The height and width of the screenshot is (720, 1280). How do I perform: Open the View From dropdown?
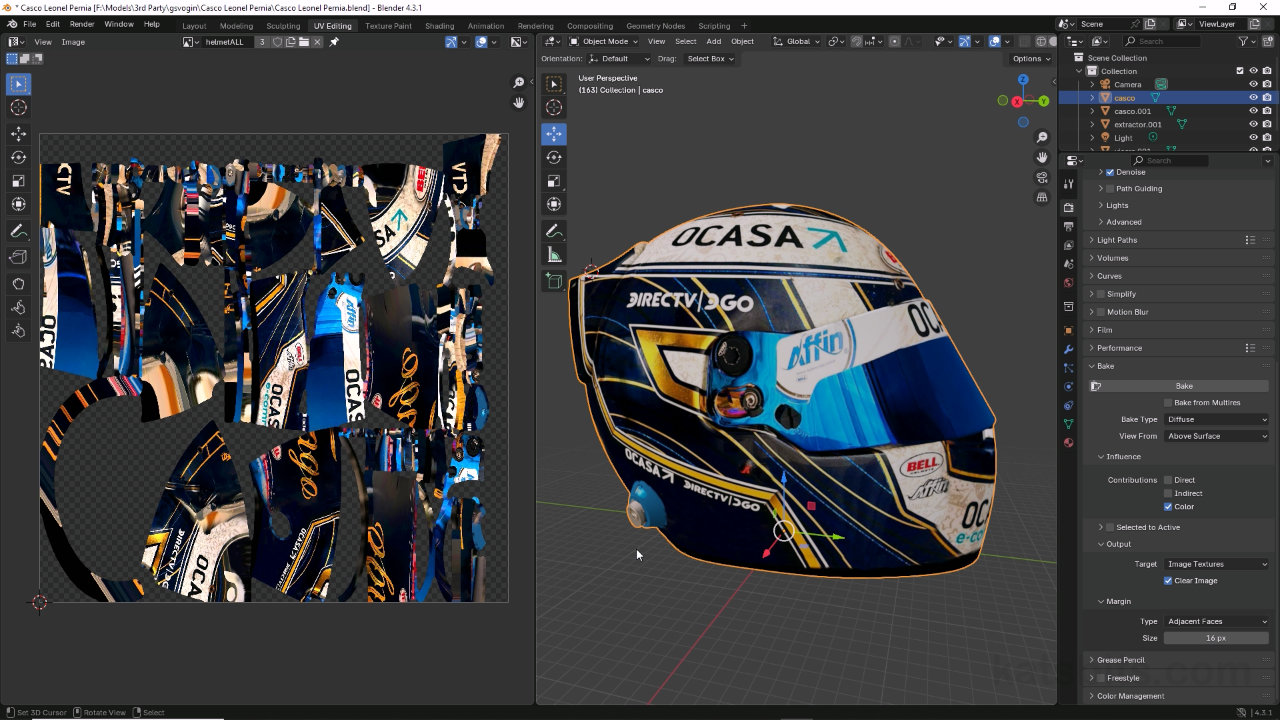click(1216, 436)
